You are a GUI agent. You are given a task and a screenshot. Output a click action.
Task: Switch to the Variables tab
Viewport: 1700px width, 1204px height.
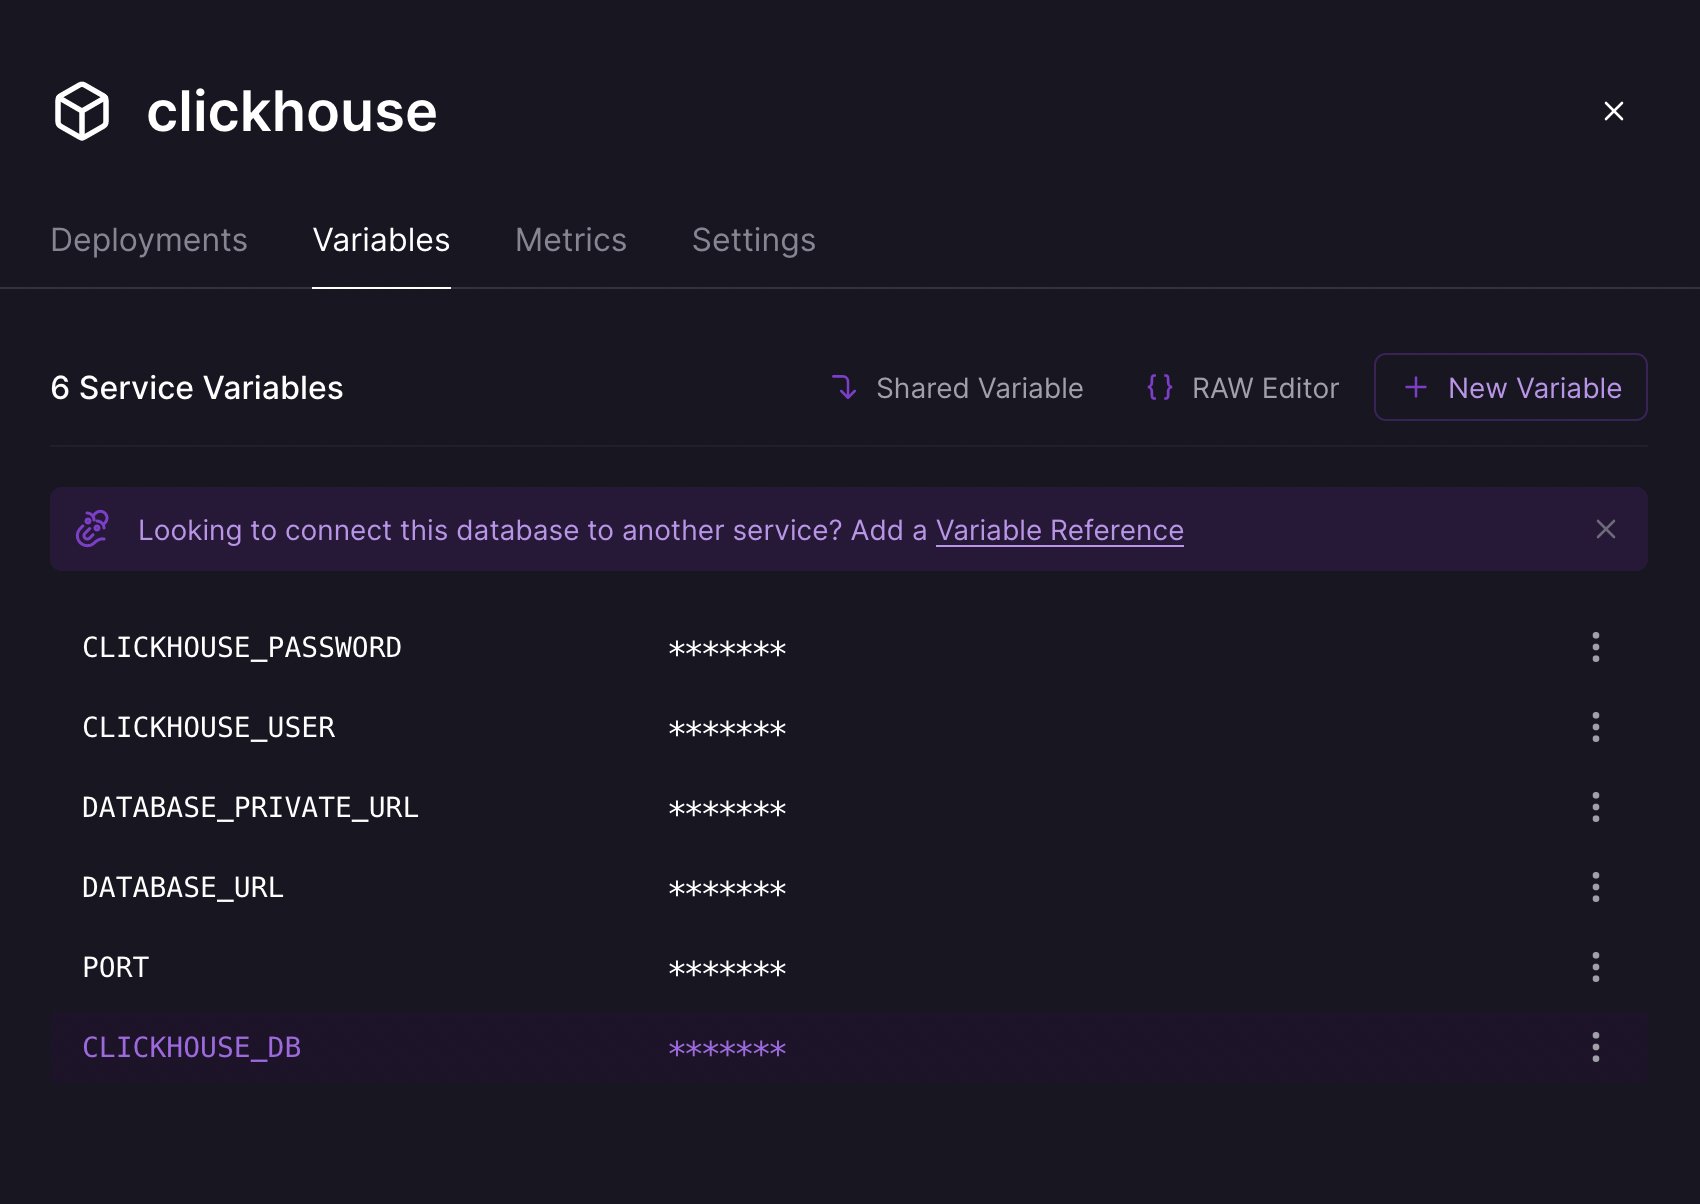point(381,240)
